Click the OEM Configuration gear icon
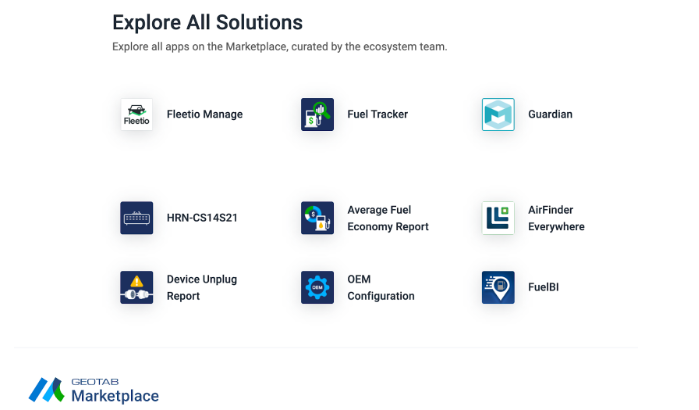699x410 pixels. 317,287
